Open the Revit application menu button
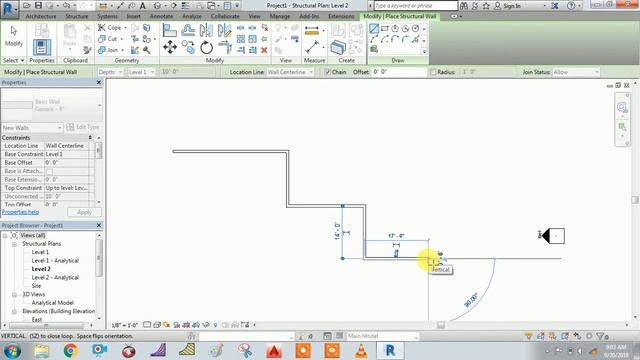The image size is (640, 360). pos(9,9)
